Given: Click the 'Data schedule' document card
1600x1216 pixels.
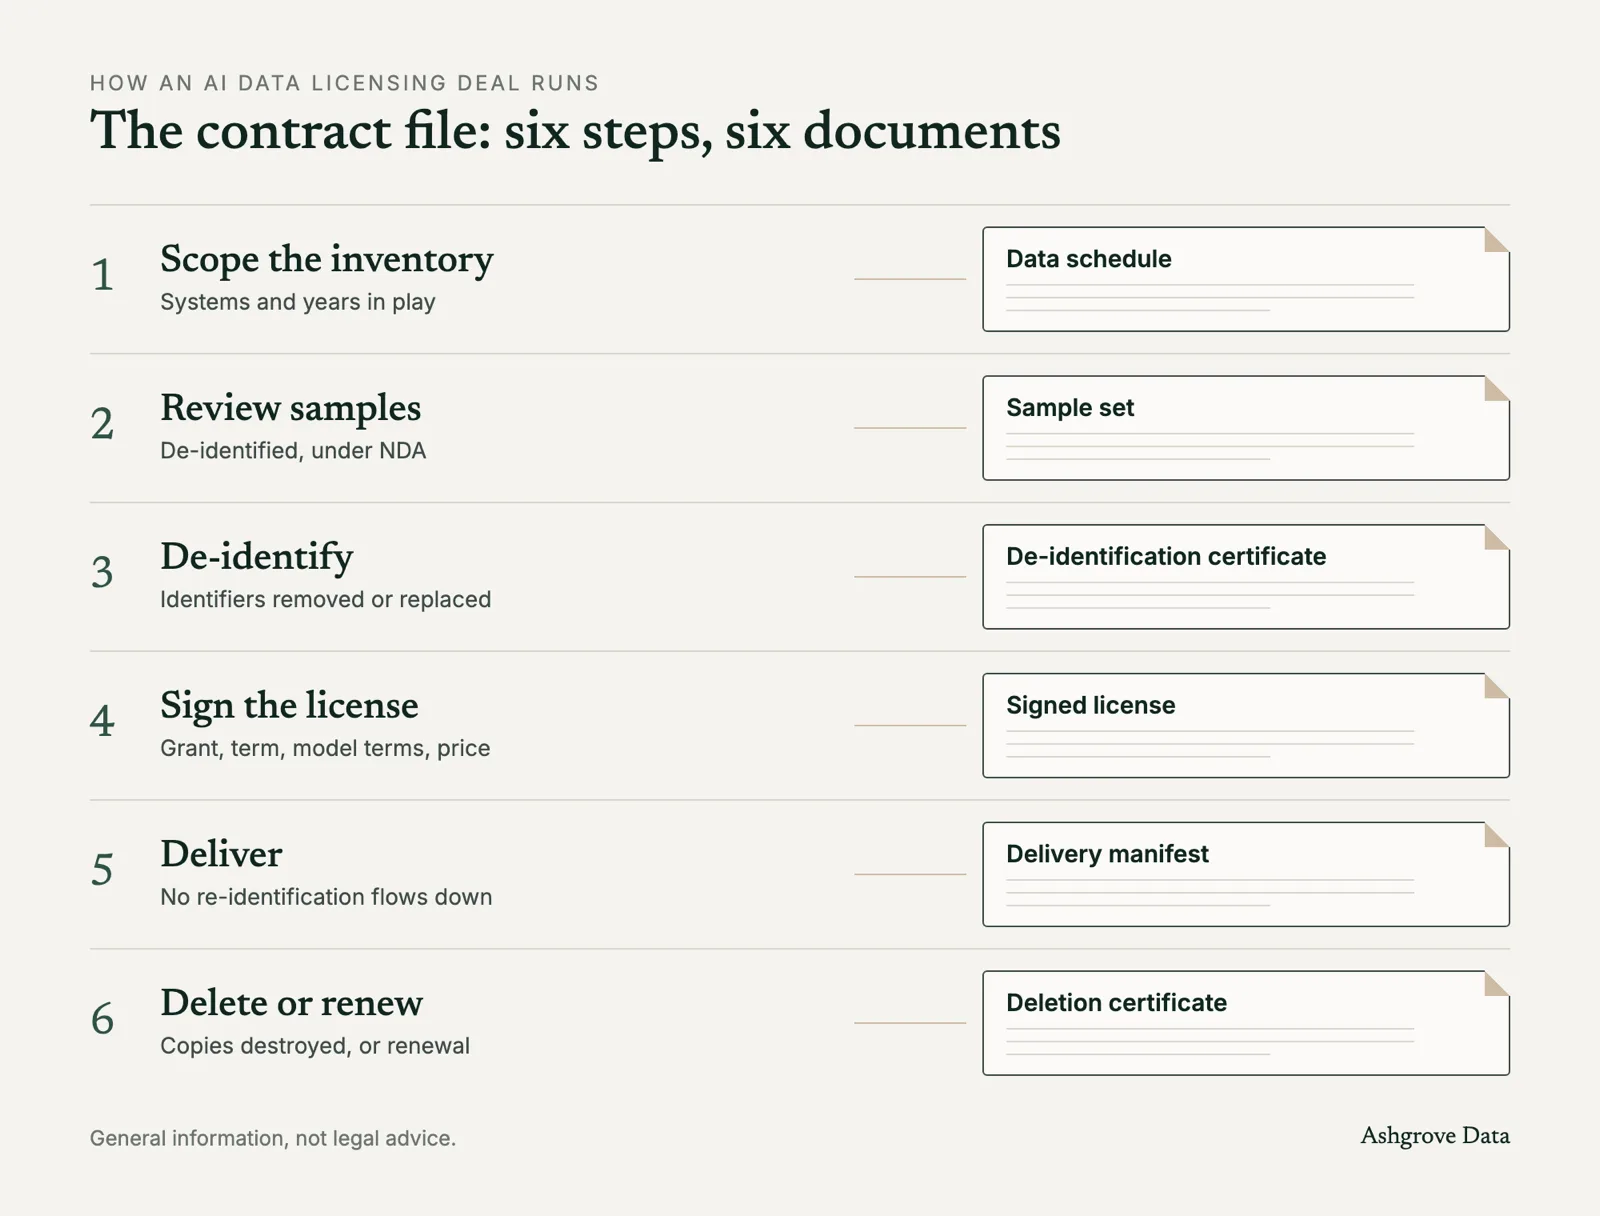Looking at the screenshot, I should tap(1246, 279).
